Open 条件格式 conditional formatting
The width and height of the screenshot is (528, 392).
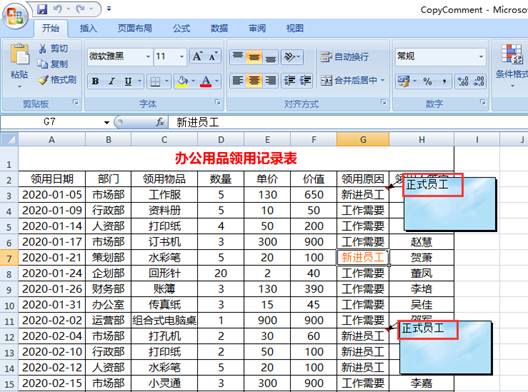(x=512, y=66)
